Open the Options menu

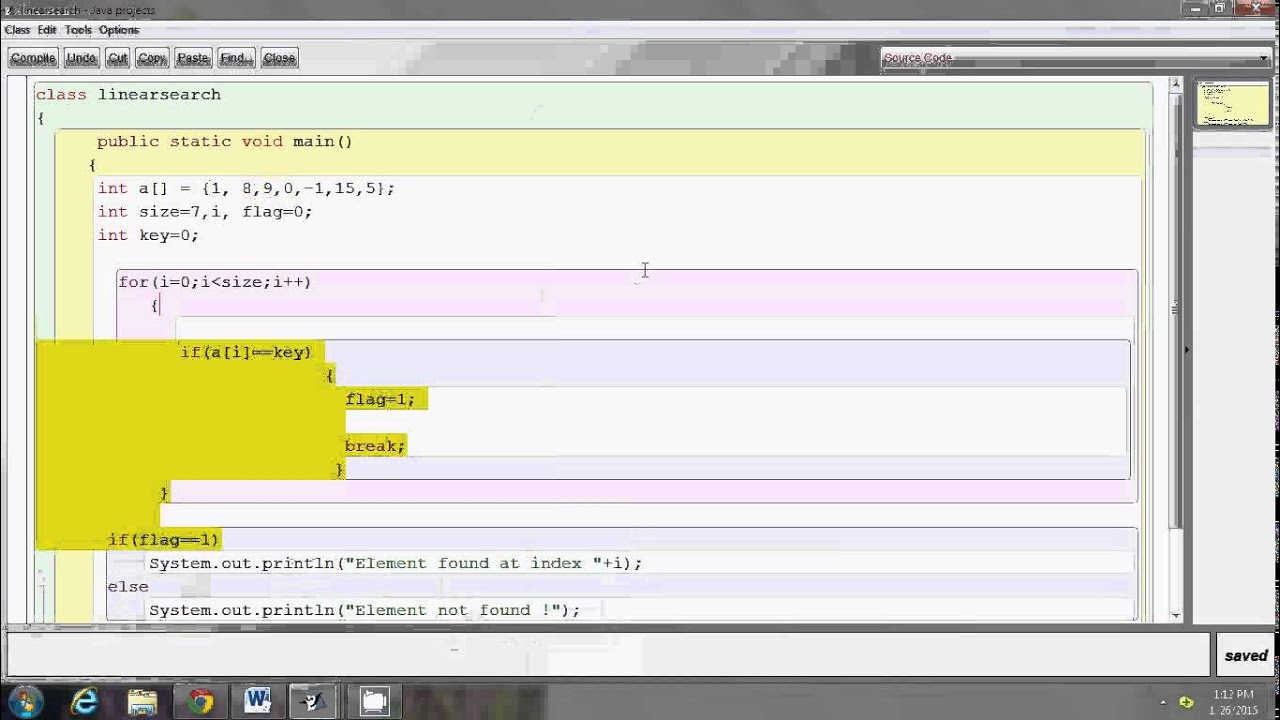(x=119, y=30)
